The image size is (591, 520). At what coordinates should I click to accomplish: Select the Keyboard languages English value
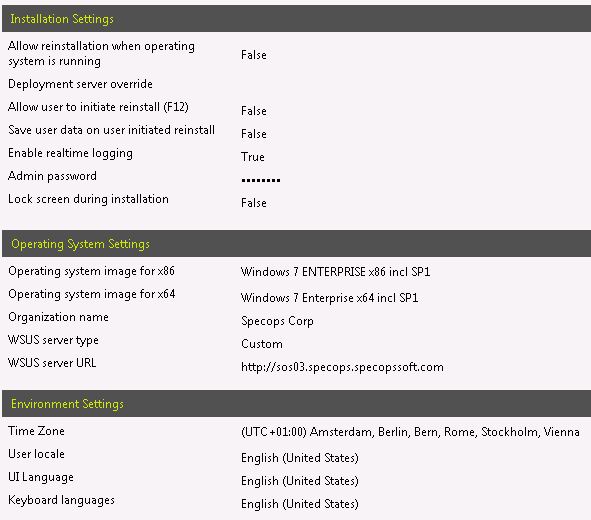(300, 504)
